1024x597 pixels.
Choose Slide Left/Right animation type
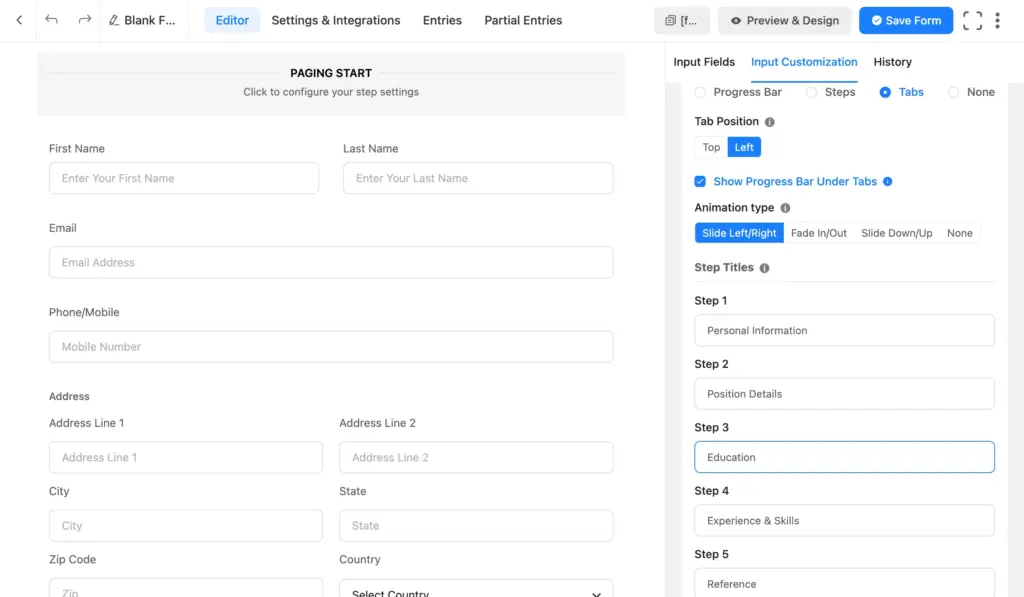coord(739,233)
